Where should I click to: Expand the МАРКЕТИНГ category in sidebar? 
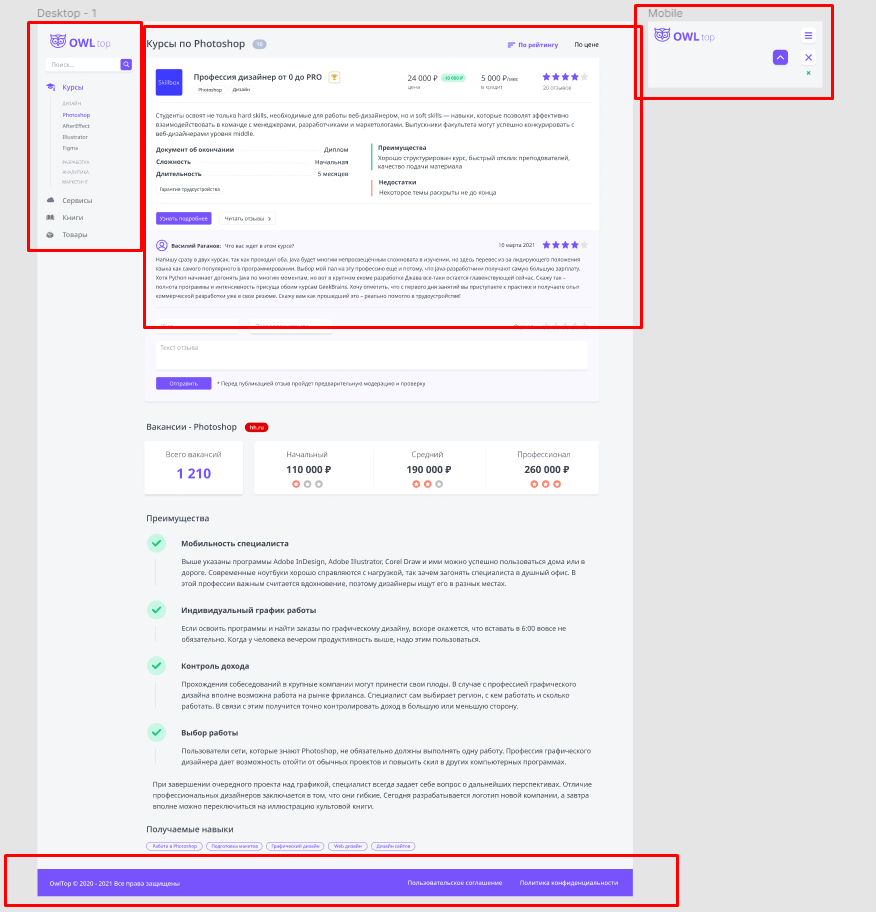click(x=75, y=182)
